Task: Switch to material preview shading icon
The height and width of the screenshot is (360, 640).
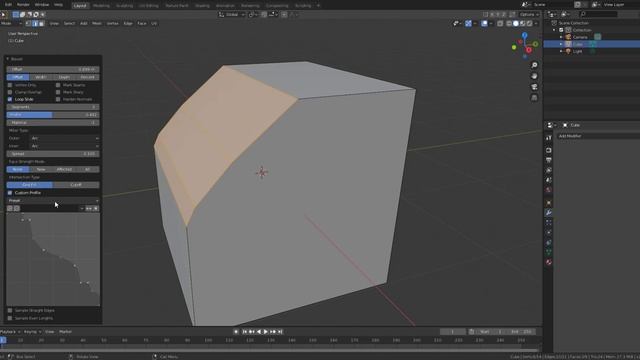Action: 523,24
